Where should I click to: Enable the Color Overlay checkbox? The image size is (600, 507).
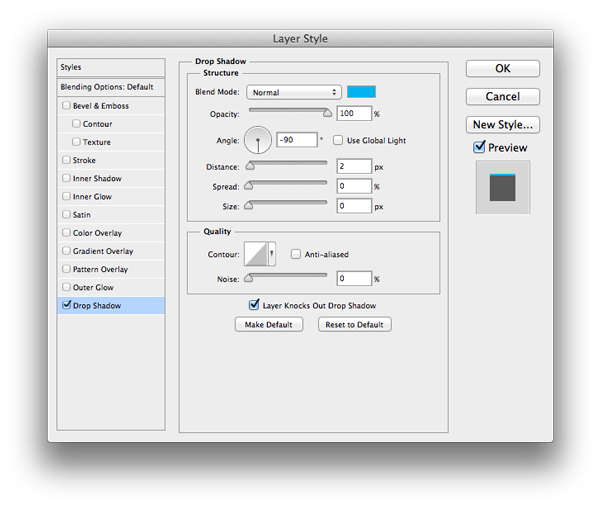(66, 232)
